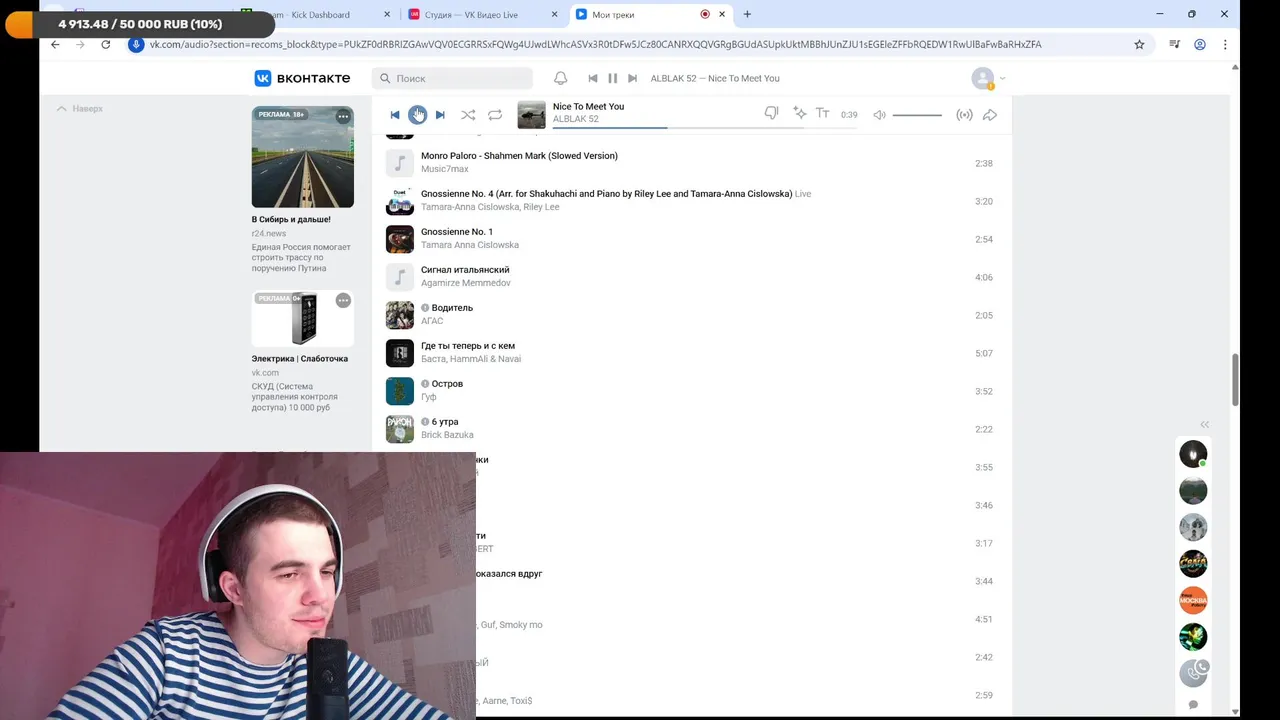Image resolution: width=1280 pixels, height=720 pixels.
Task: Show lyrics using the Tt icon
Action: (x=823, y=114)
